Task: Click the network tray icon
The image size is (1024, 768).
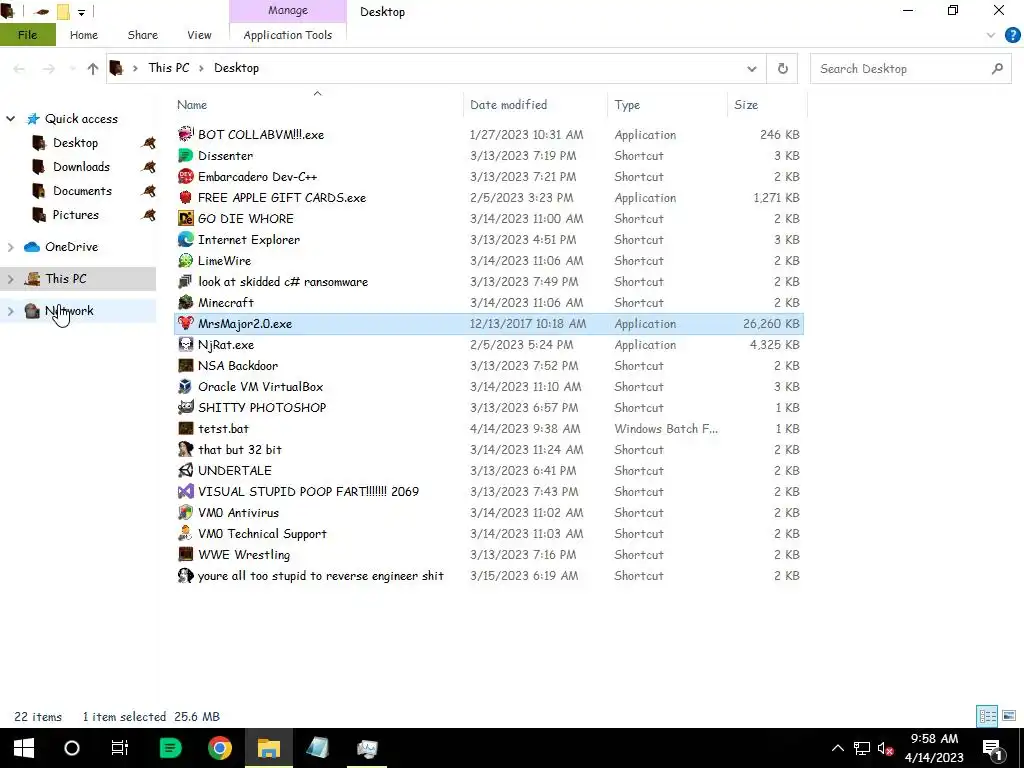Action: coord(861,748)
